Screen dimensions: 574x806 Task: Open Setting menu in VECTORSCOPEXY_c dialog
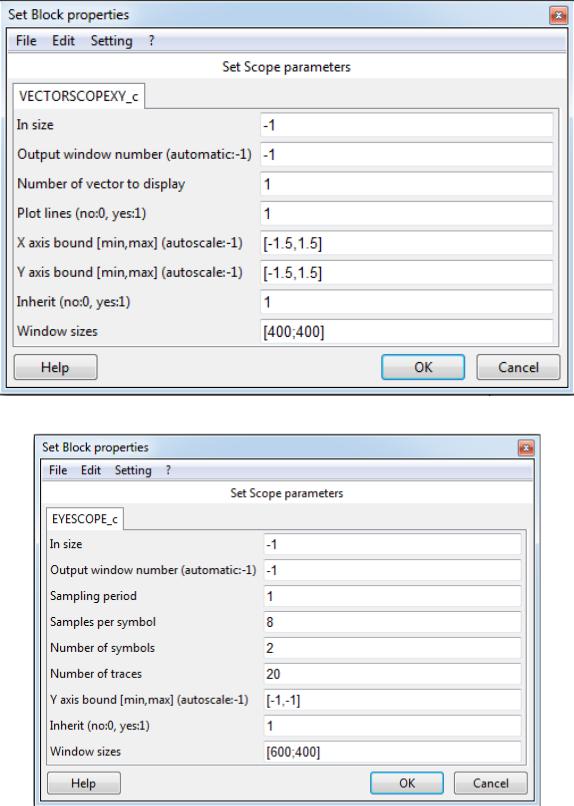pyautogui.click(x=112, y=41)
